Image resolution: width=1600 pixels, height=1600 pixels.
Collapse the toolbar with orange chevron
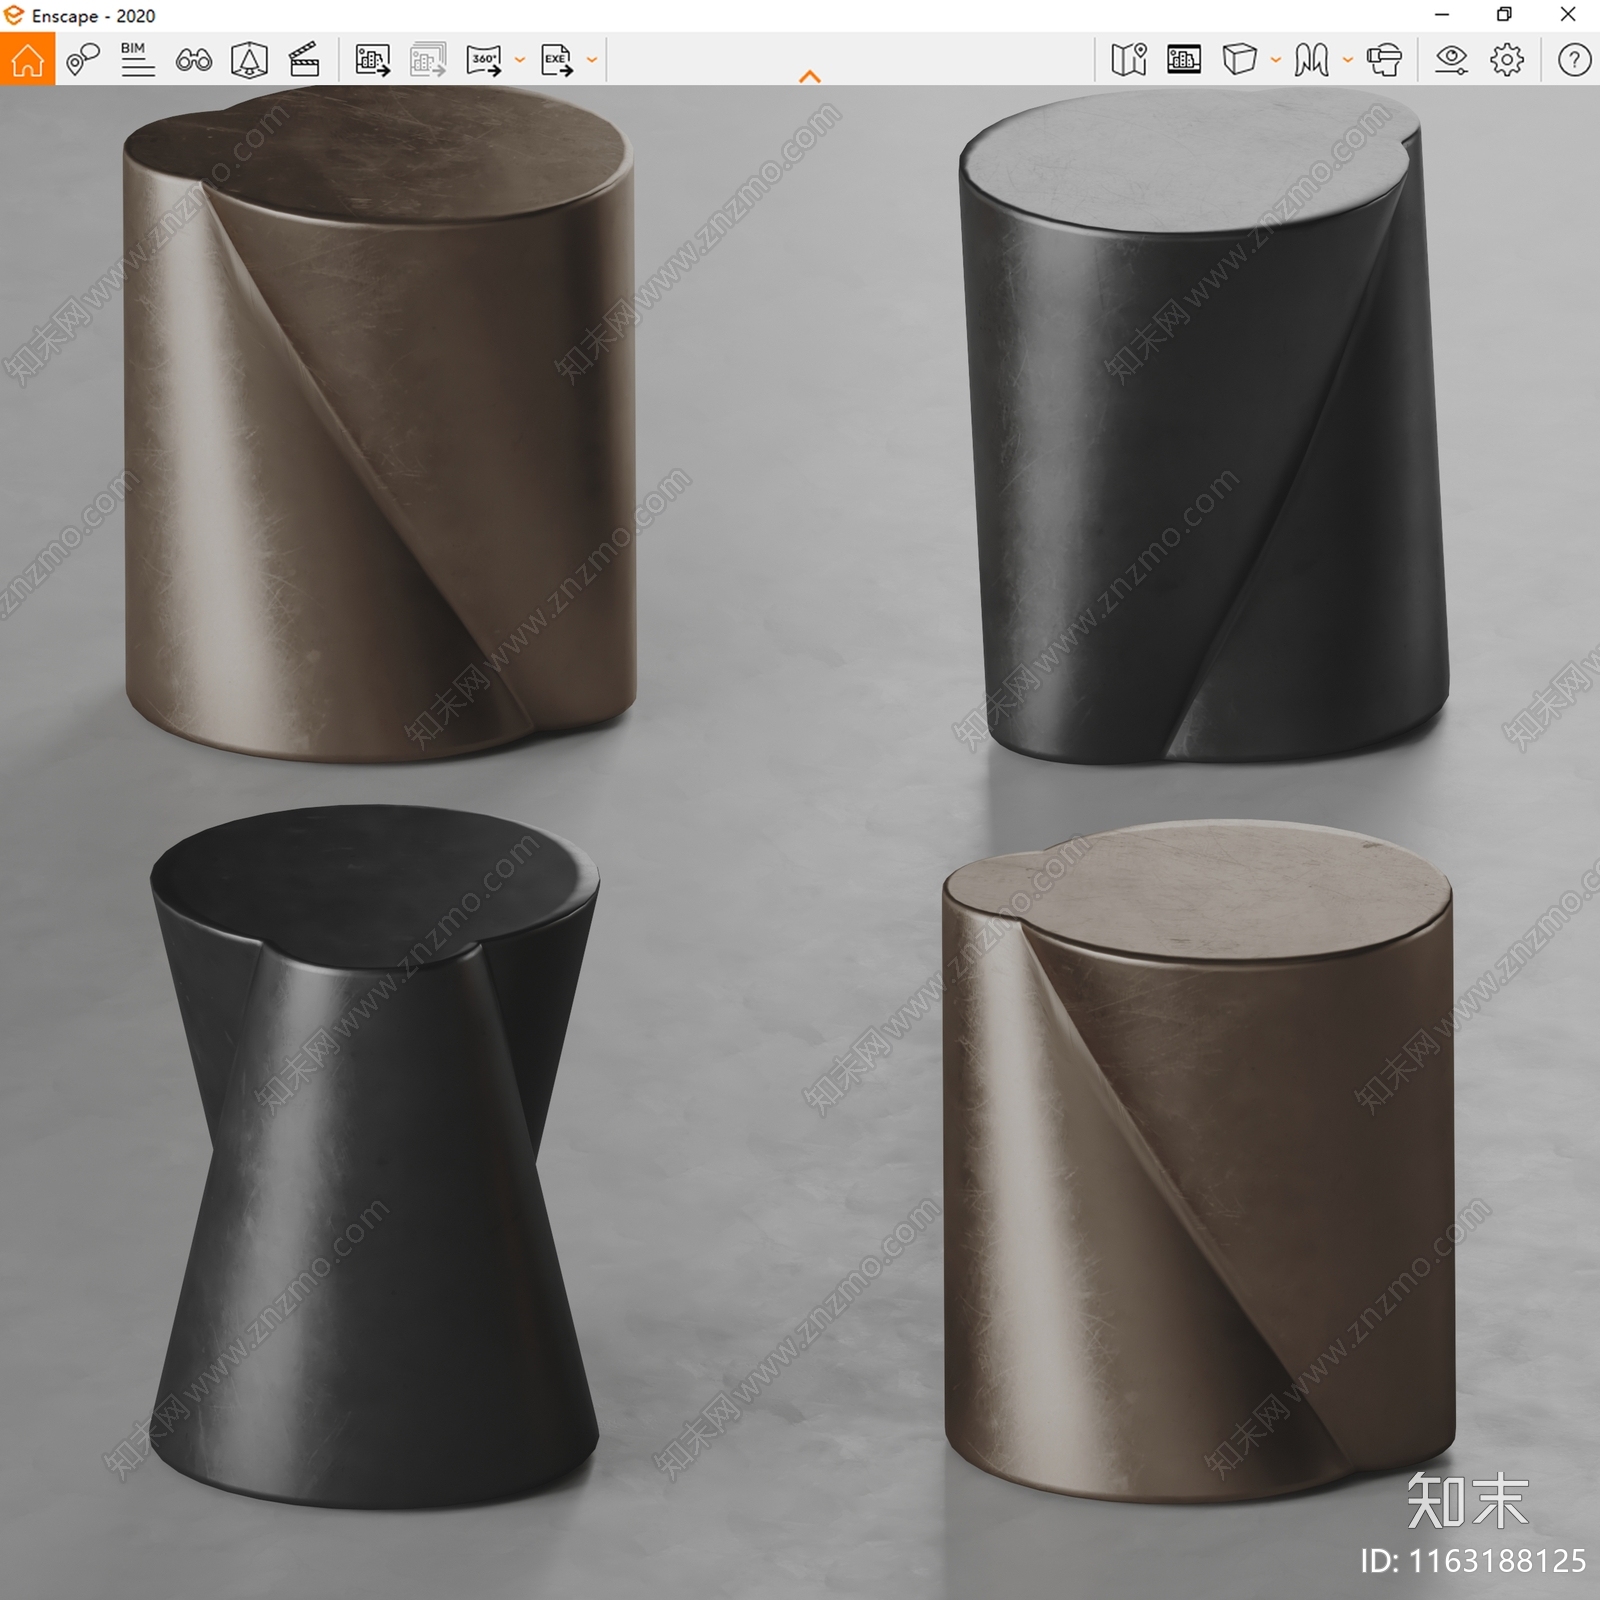coord(810,76)
